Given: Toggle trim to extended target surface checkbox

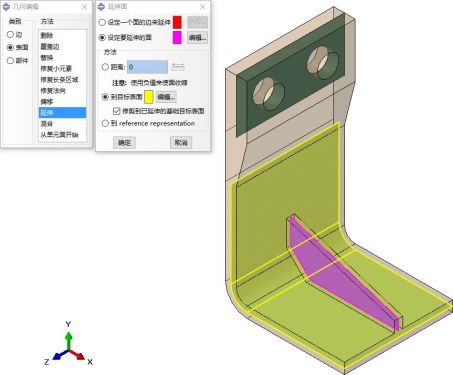Looking at the screenshot, I should tap(116, 111).
